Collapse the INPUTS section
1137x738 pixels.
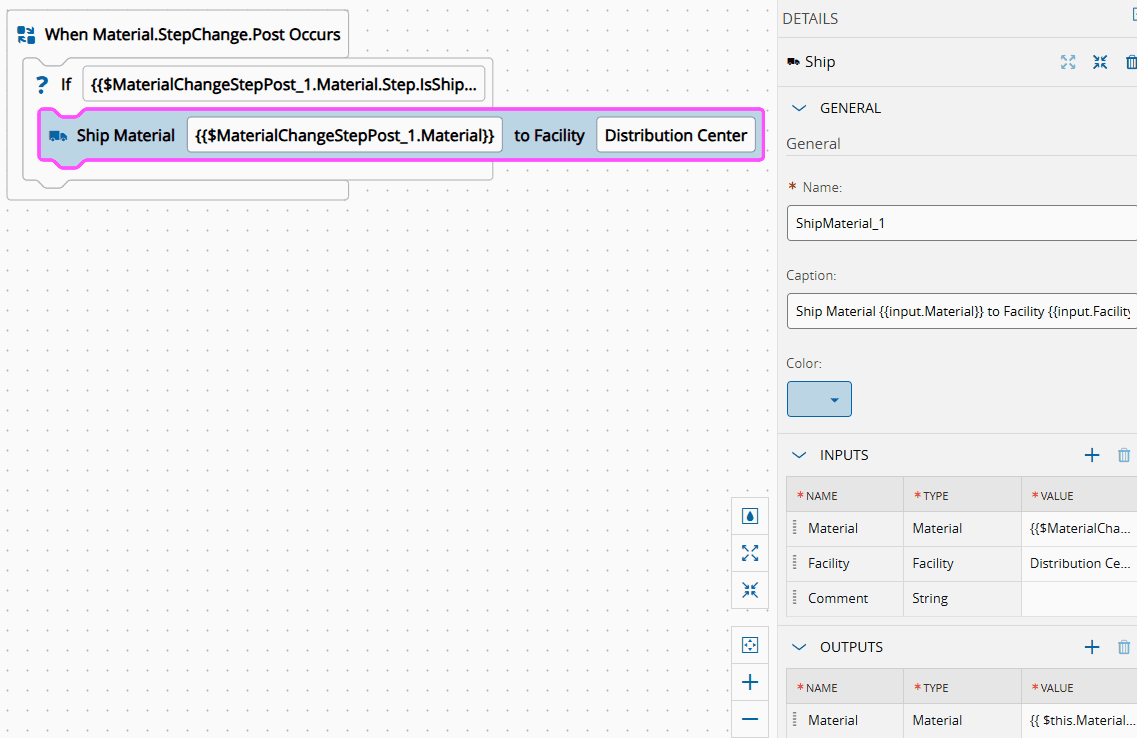(x=799, y=455)
